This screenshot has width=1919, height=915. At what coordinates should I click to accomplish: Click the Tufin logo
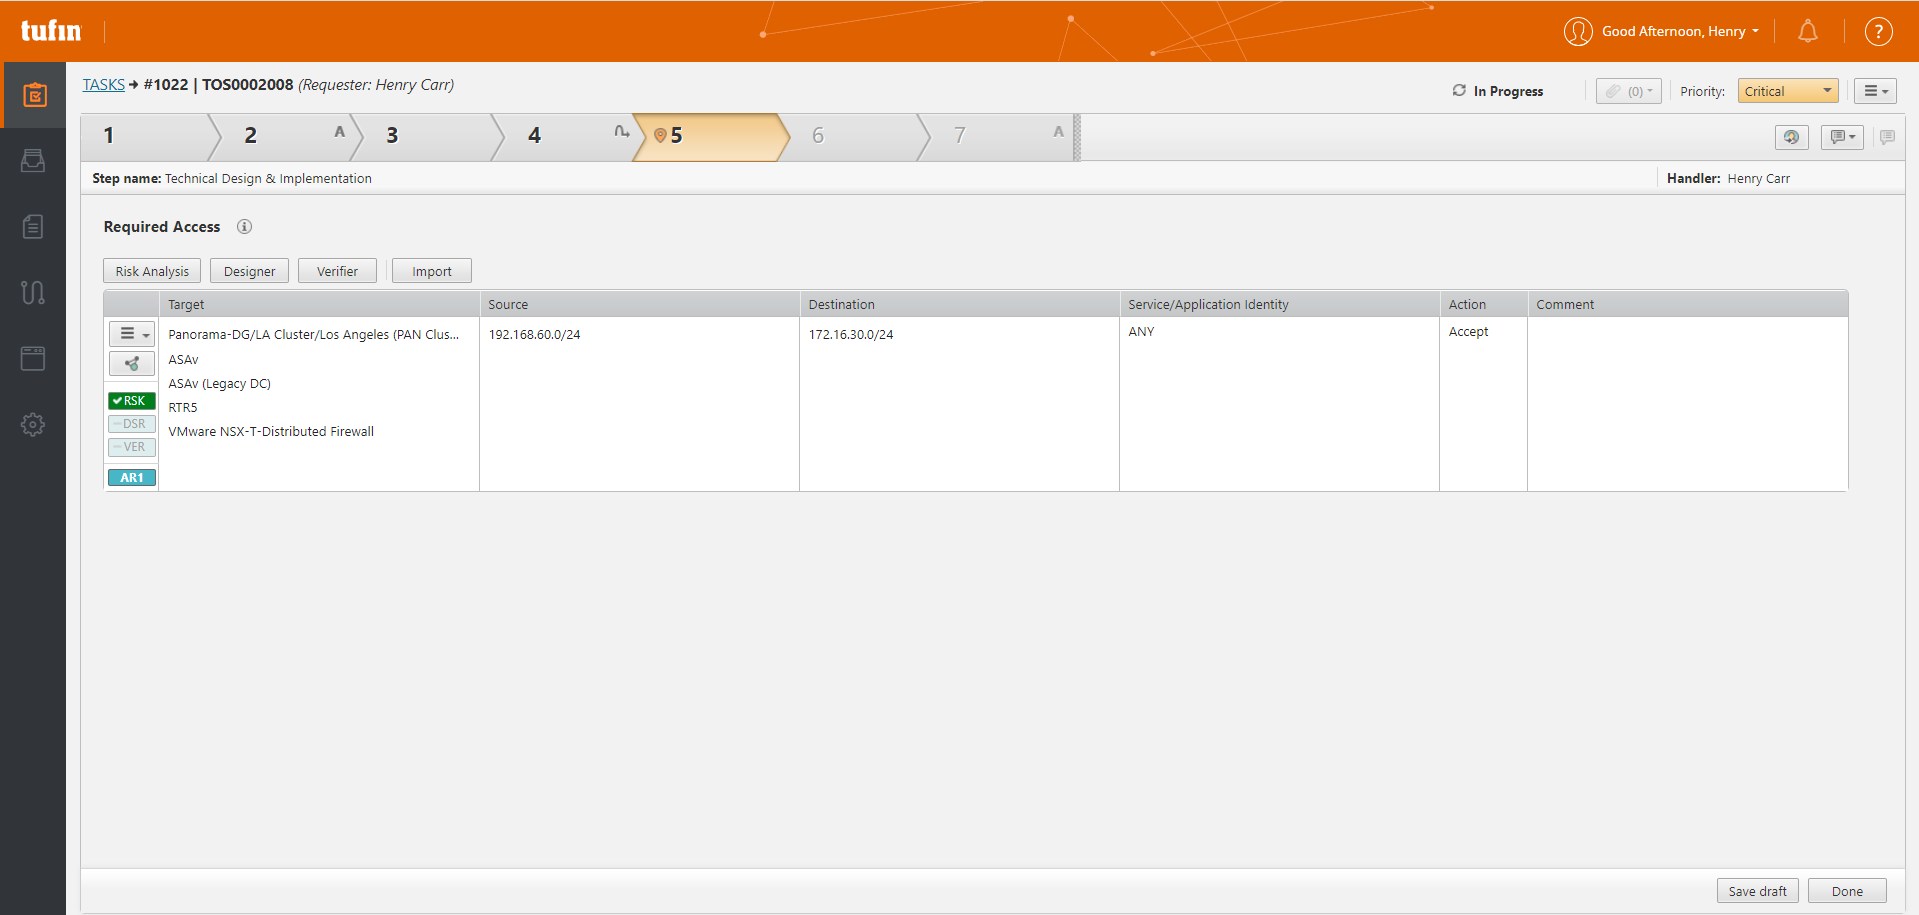[x=51, y=31]
